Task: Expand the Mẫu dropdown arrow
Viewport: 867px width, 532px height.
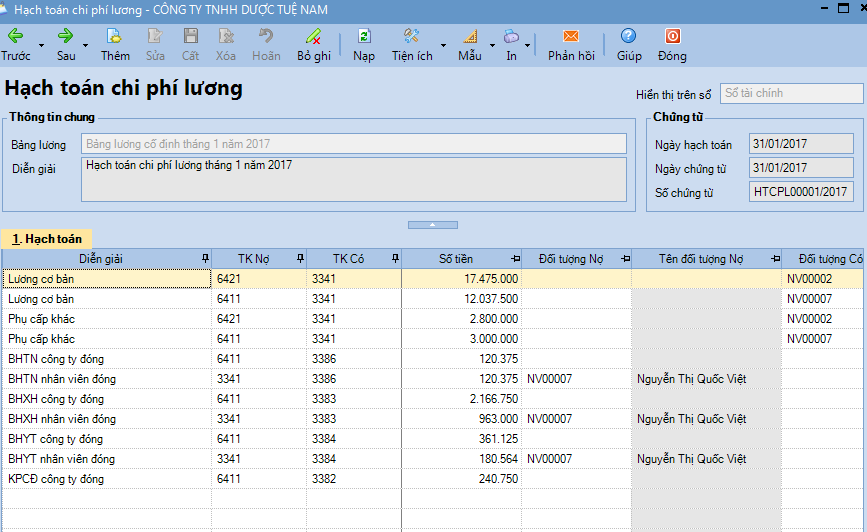Action: click(x=492, y=45)
